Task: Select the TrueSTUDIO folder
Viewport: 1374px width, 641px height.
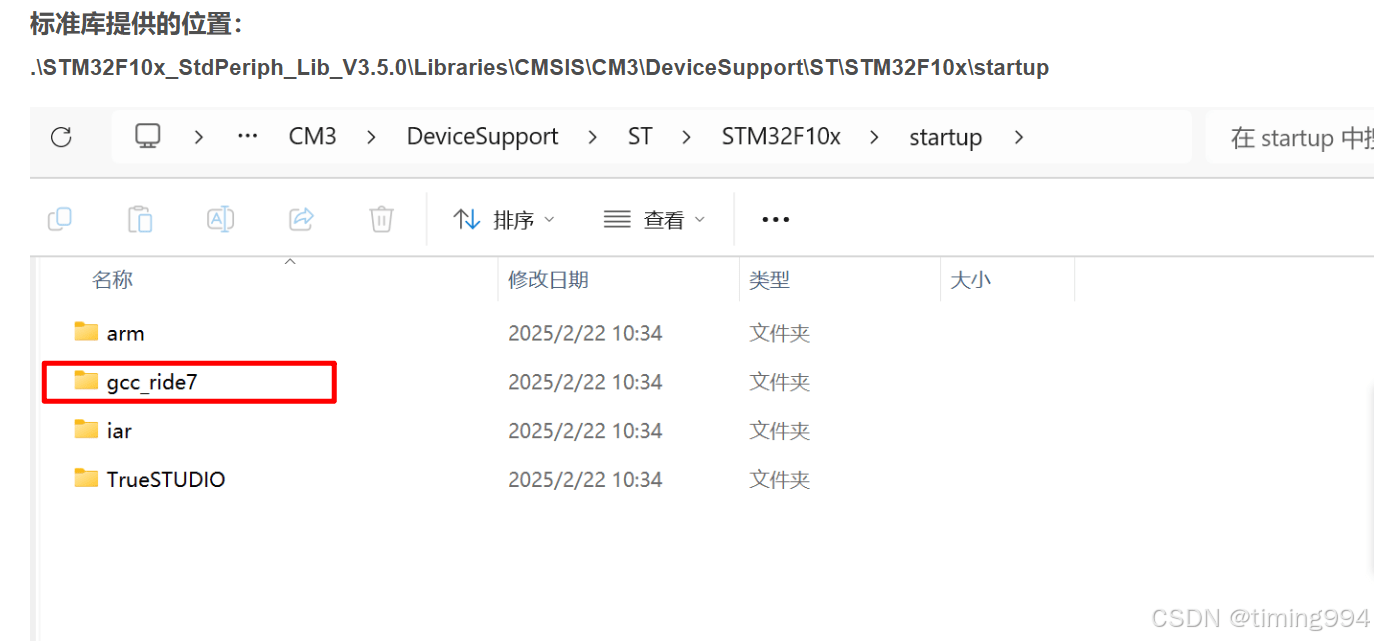Action: coord(165,480)
